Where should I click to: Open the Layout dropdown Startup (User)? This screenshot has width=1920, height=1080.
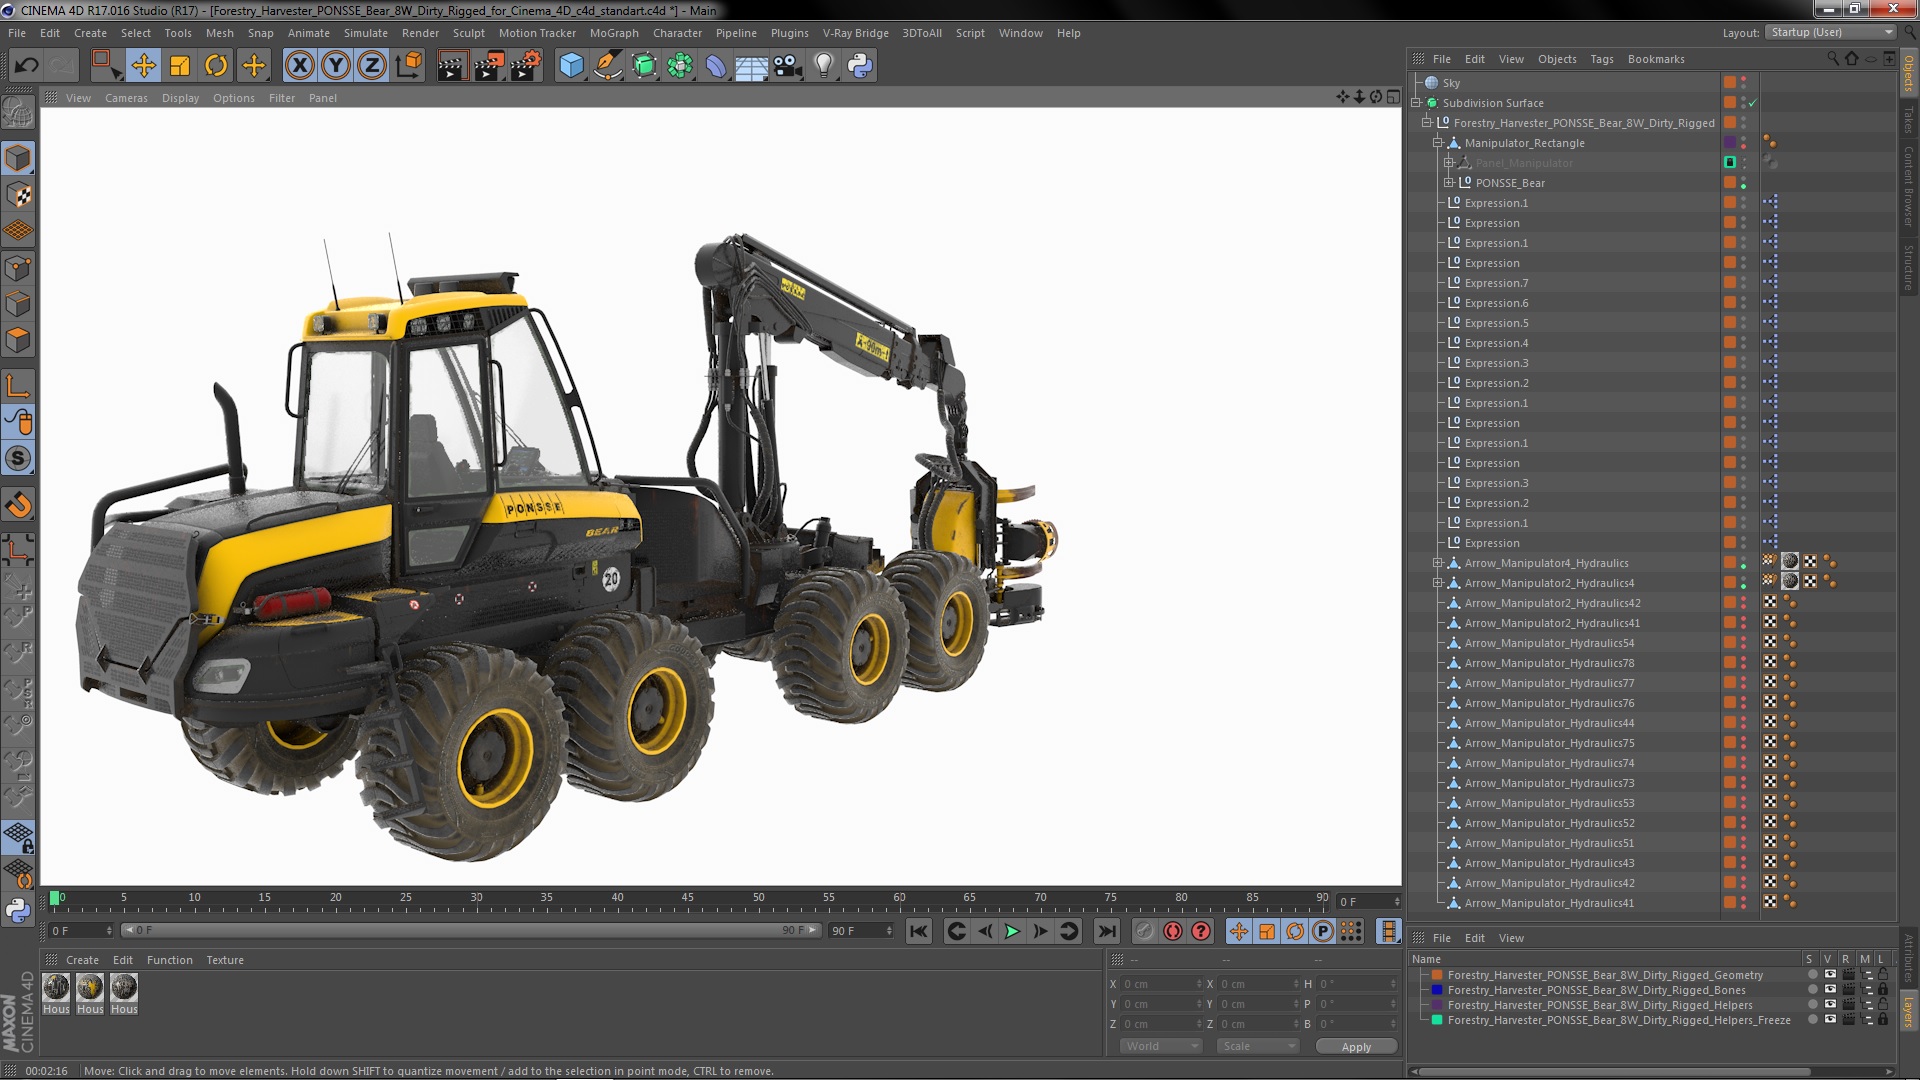(x=1830, y=33)
